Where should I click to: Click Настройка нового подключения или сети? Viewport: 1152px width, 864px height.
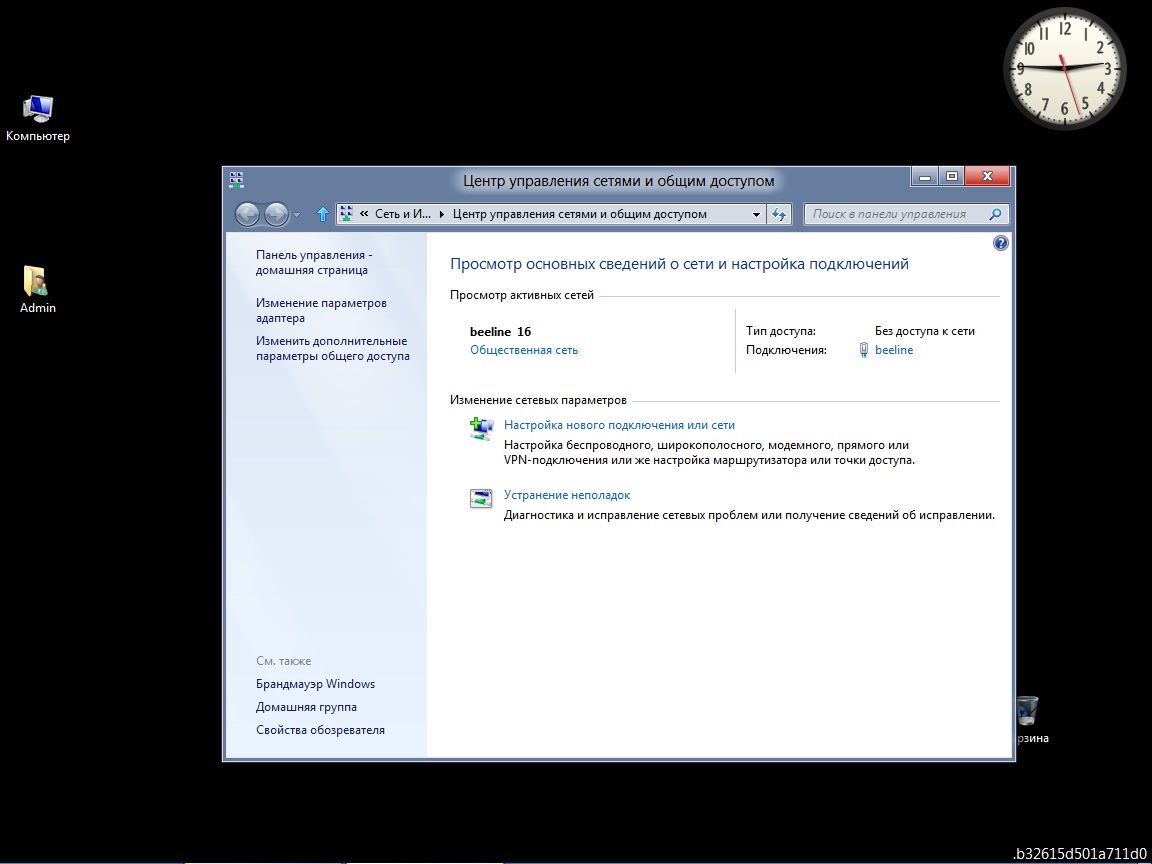click(619, 425)
